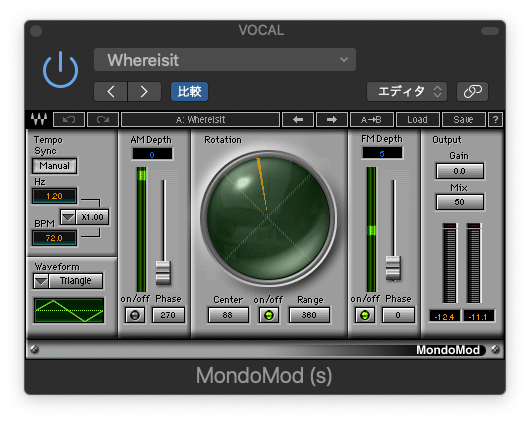Select the BPM field 72.0

pyautogui.click(x=54, y=238)
